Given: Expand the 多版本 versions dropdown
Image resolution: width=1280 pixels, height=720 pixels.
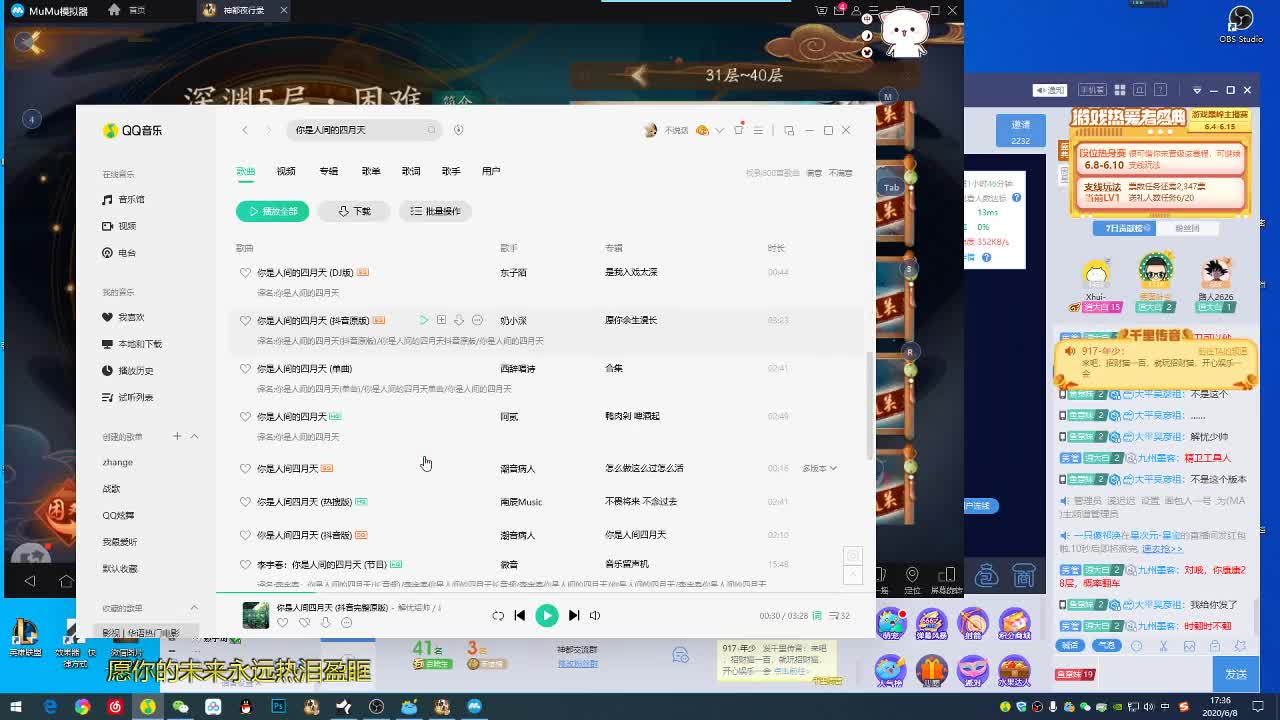Looking at the screenshot, I should point(819,468).
